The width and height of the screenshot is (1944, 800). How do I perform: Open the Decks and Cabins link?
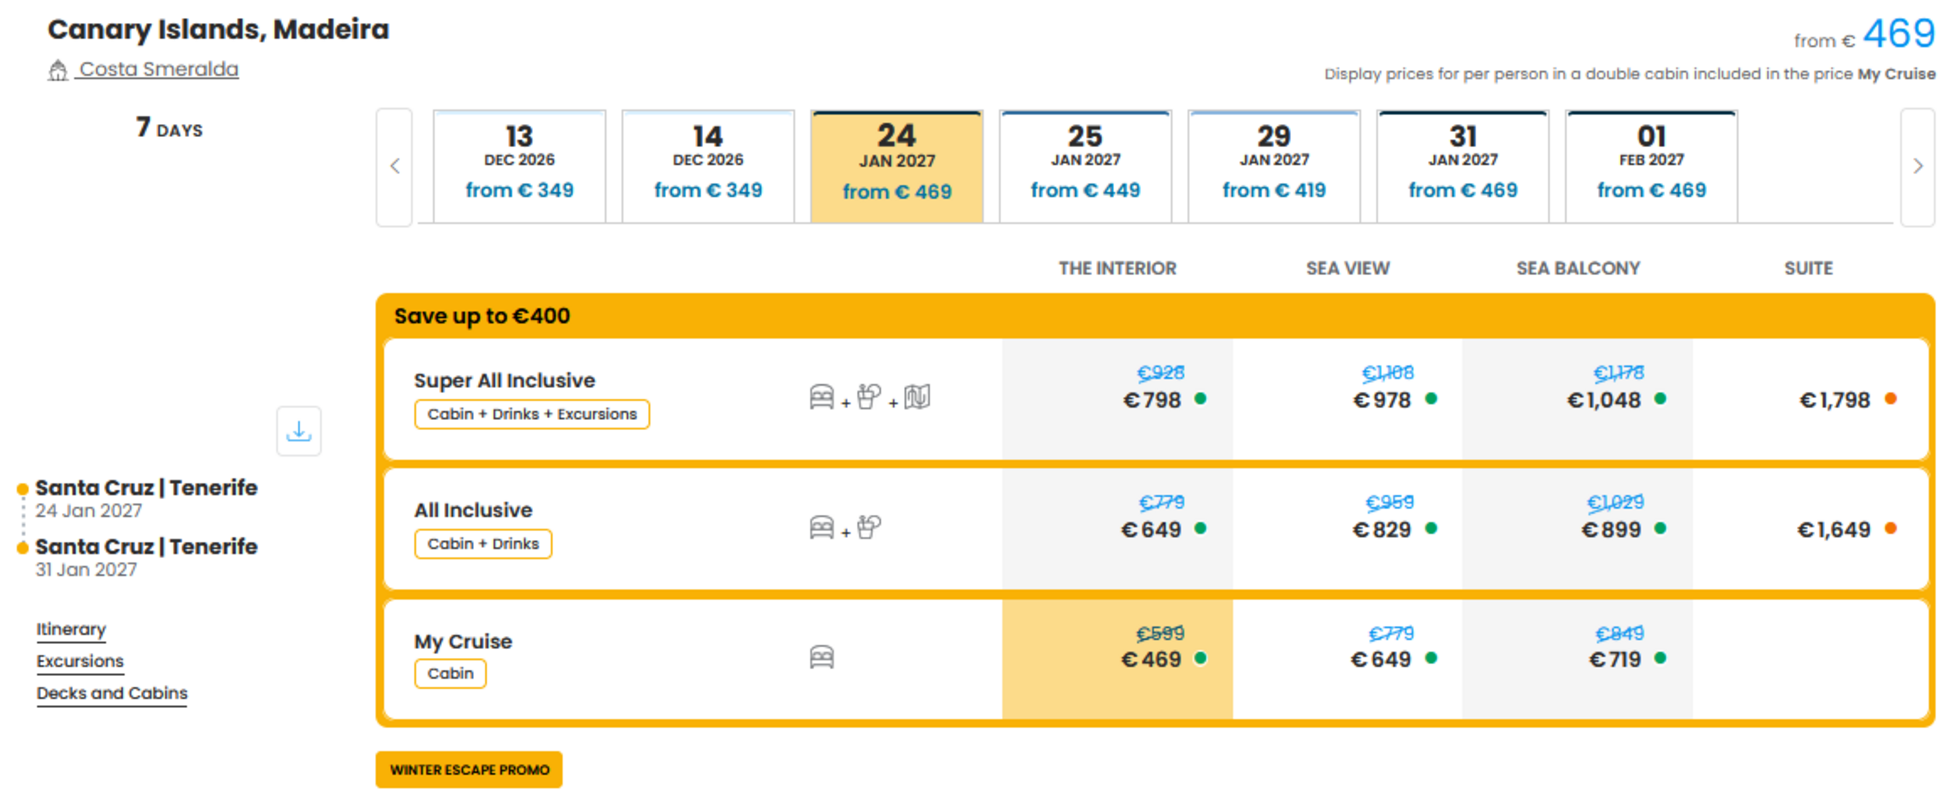pyautogui.click(x=112, y=693)
